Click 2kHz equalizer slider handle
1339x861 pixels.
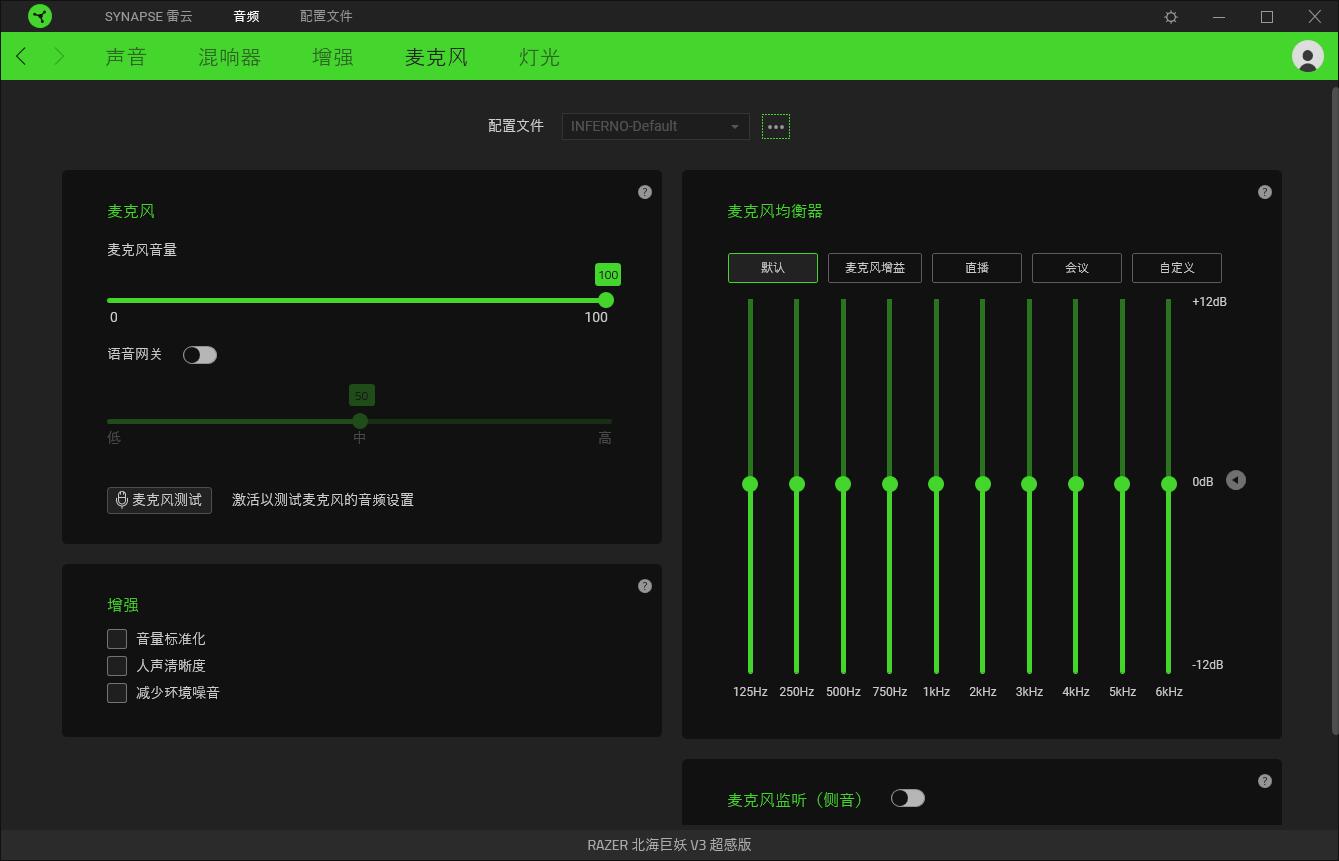pyautogui.click(x=983, y=484)
